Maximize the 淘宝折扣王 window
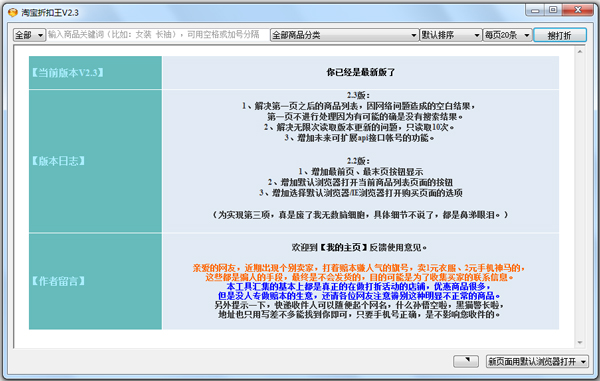The image size is (600, 381). (553, 10)
